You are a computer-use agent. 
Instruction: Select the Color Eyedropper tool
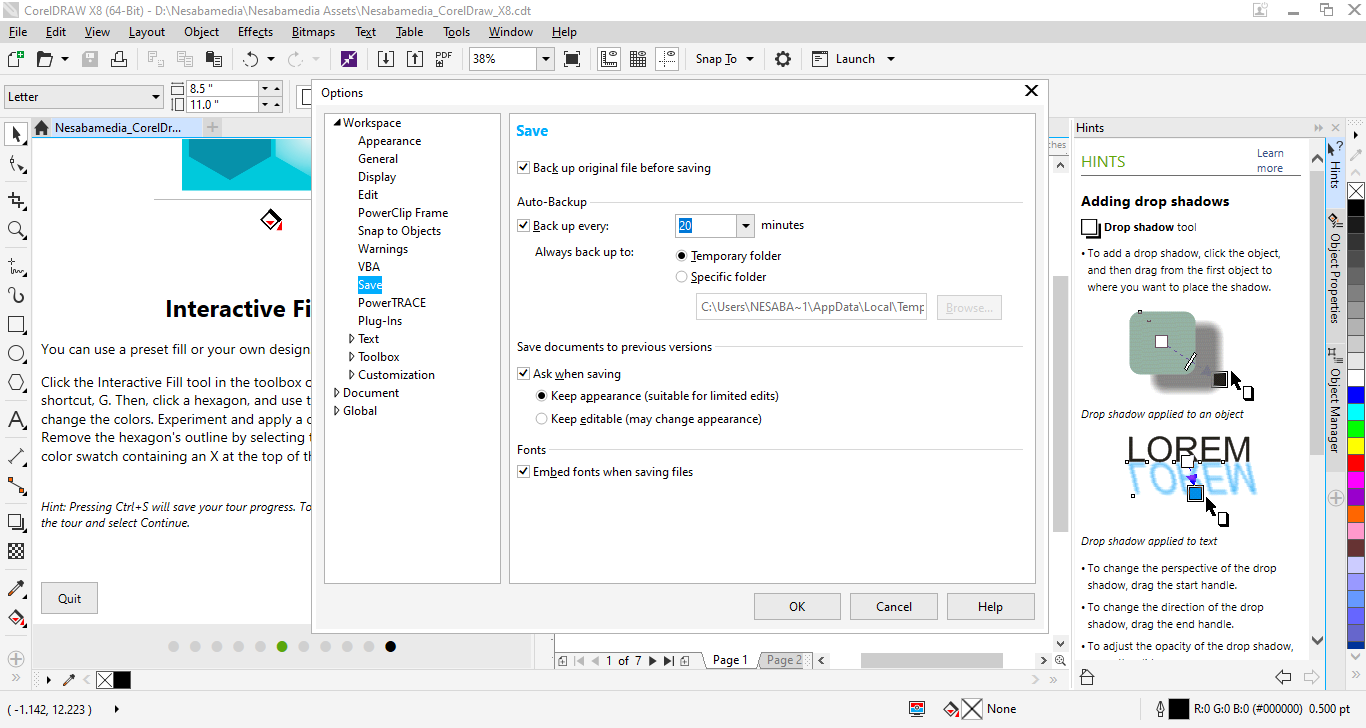16,587
